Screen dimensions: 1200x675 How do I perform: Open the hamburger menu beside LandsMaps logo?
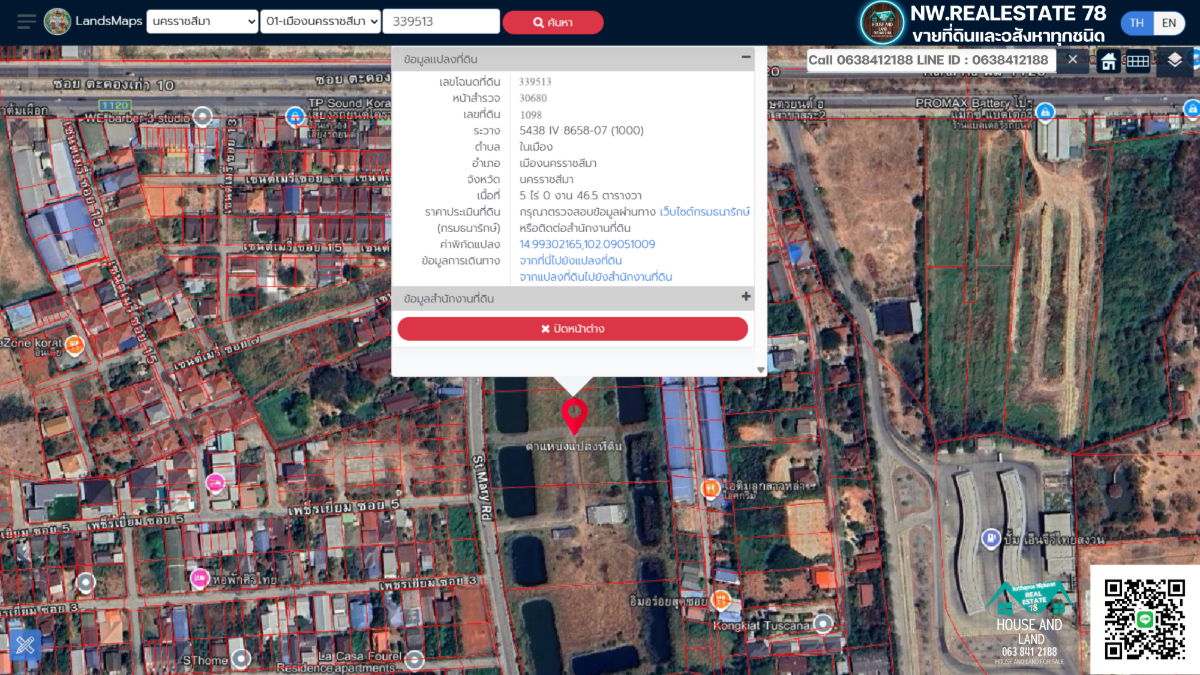[x=26, y=22]
